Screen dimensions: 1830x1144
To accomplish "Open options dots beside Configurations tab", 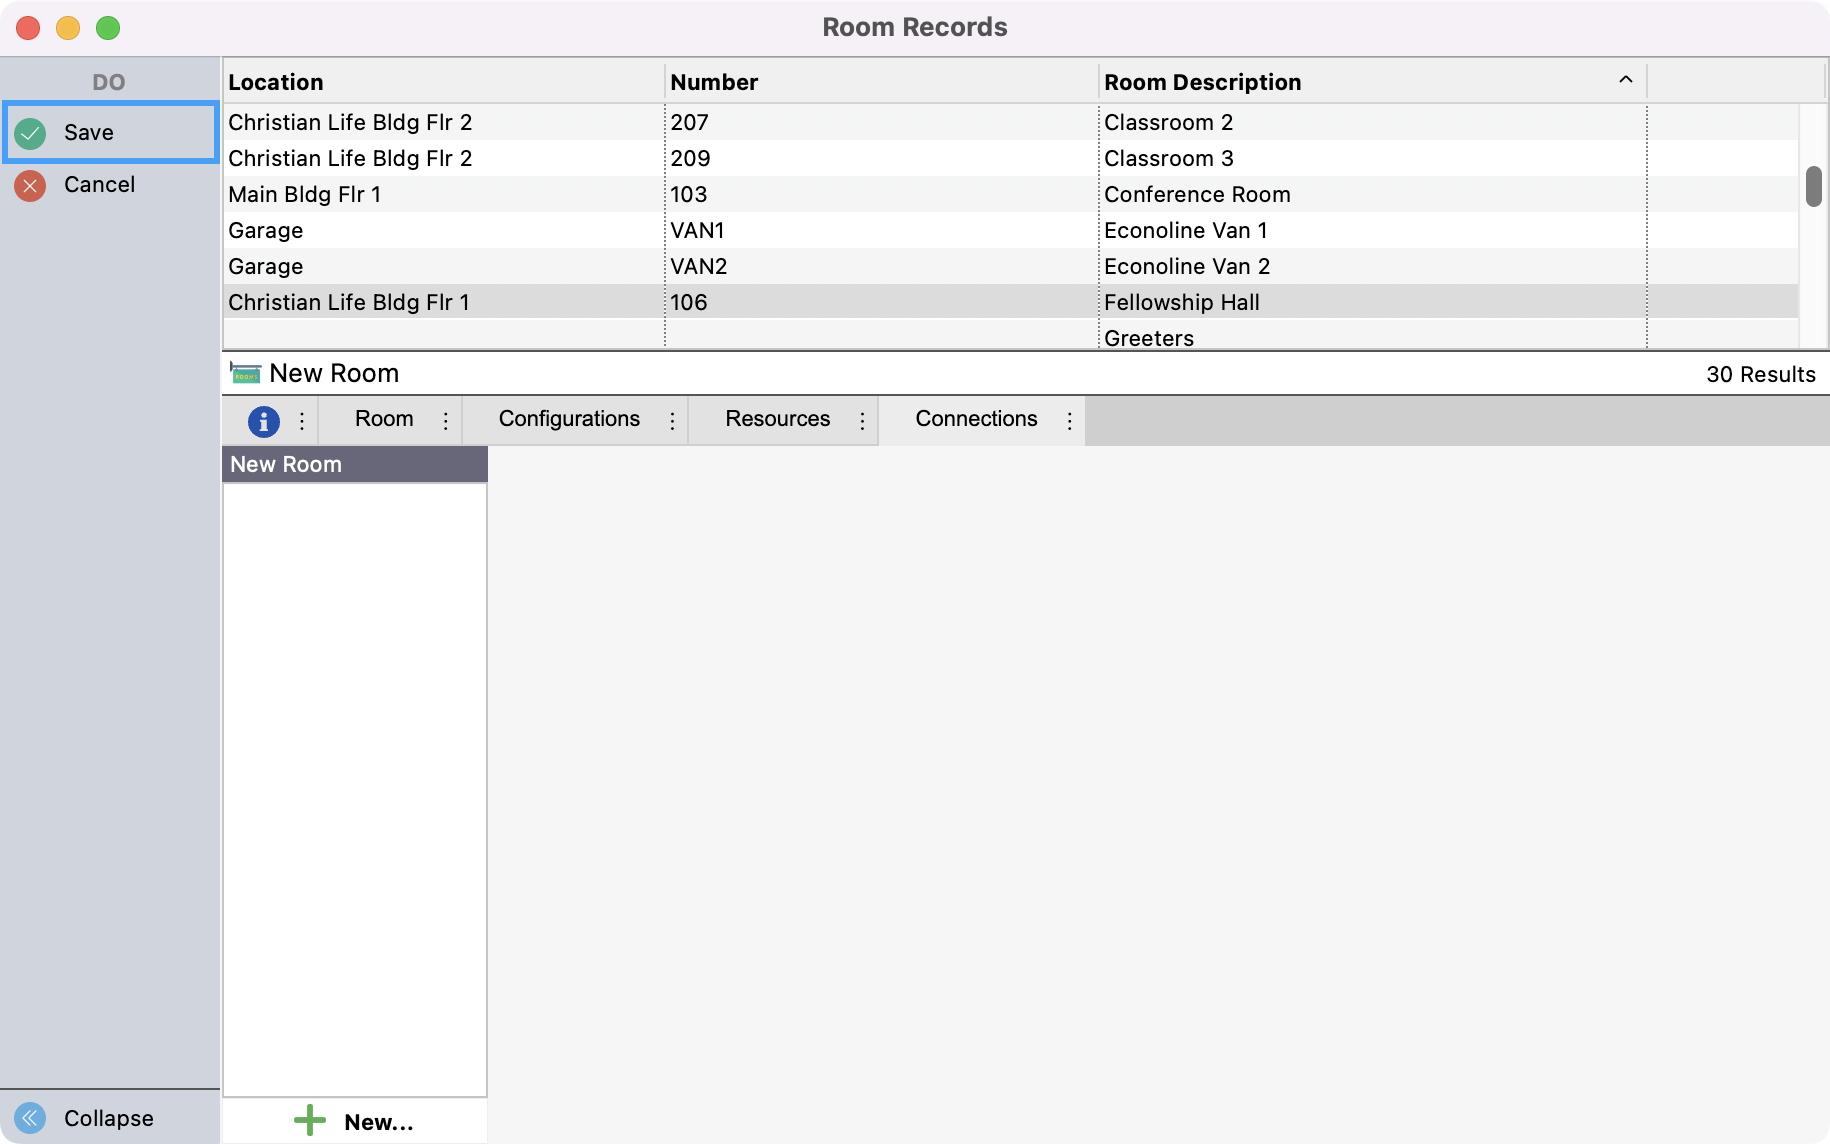I will pyautogui.click(x=672, y=421).
